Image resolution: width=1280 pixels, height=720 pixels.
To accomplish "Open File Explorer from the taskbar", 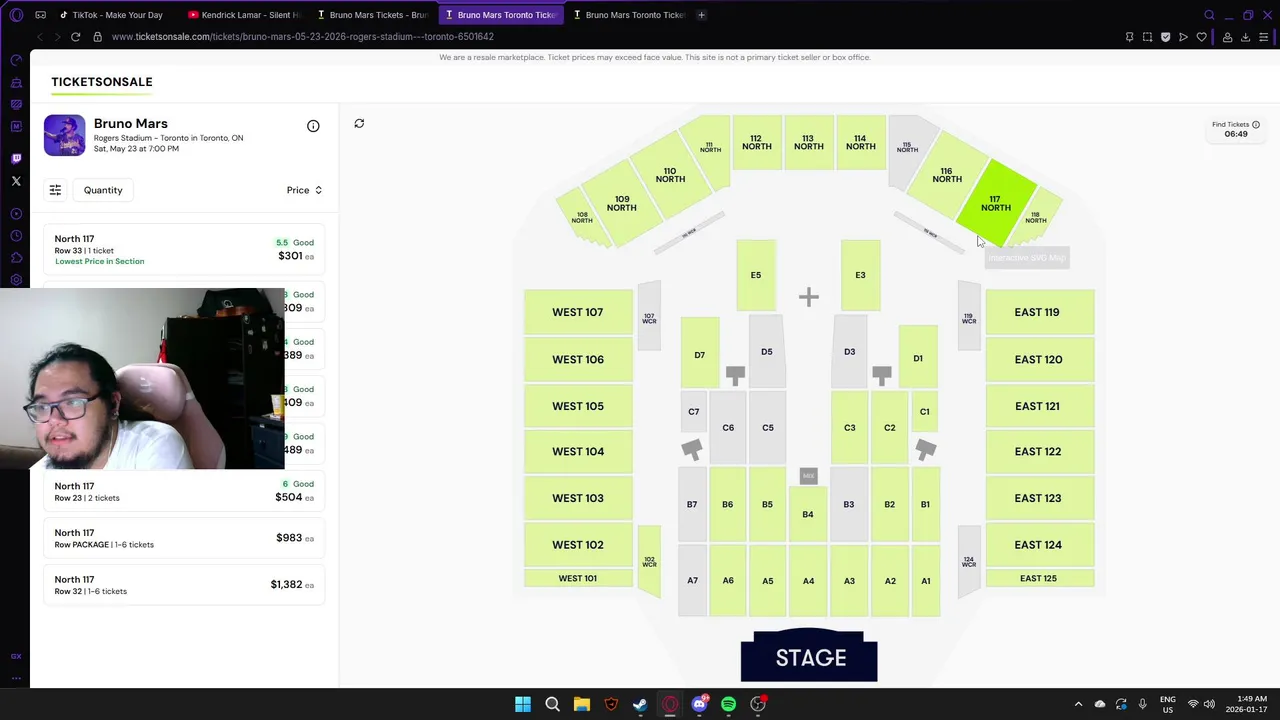I will (581, 704).
